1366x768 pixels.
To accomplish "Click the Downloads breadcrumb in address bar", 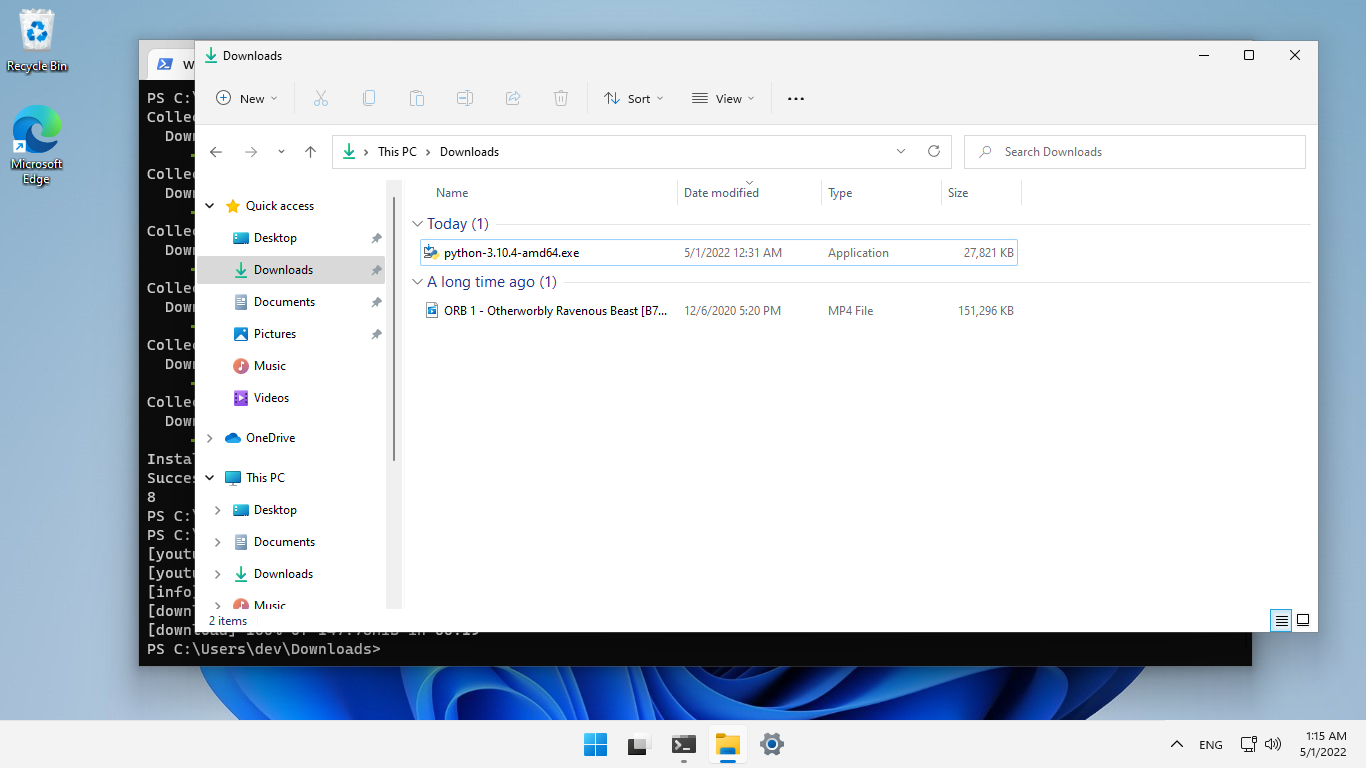I will coord(469,152).
